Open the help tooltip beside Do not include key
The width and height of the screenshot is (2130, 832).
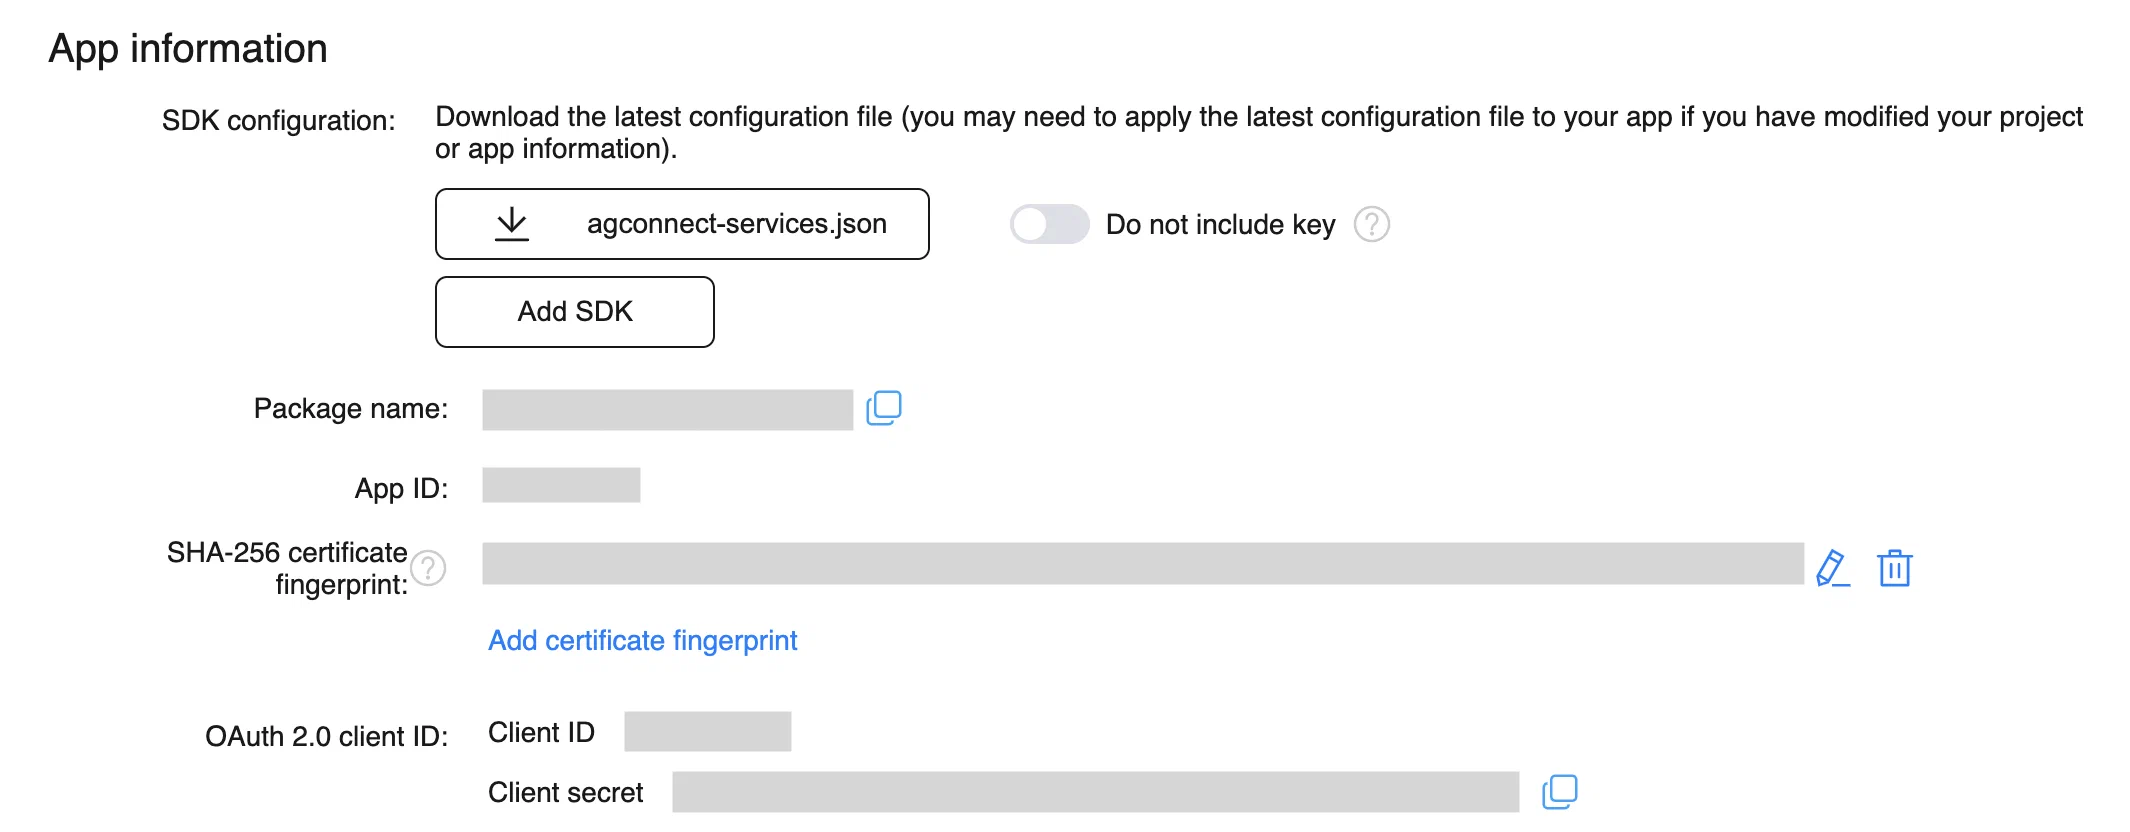(x=1372, y=224)
